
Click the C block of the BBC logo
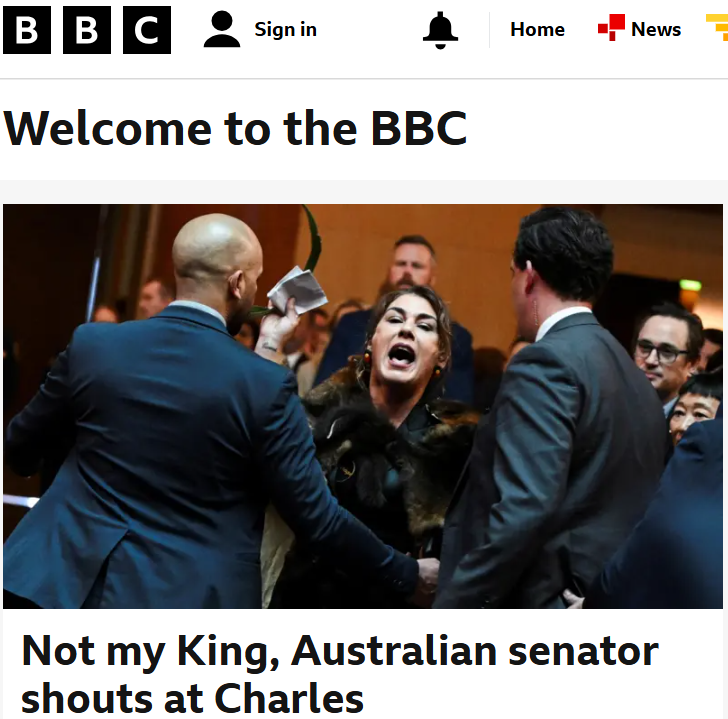pos(147,30)
